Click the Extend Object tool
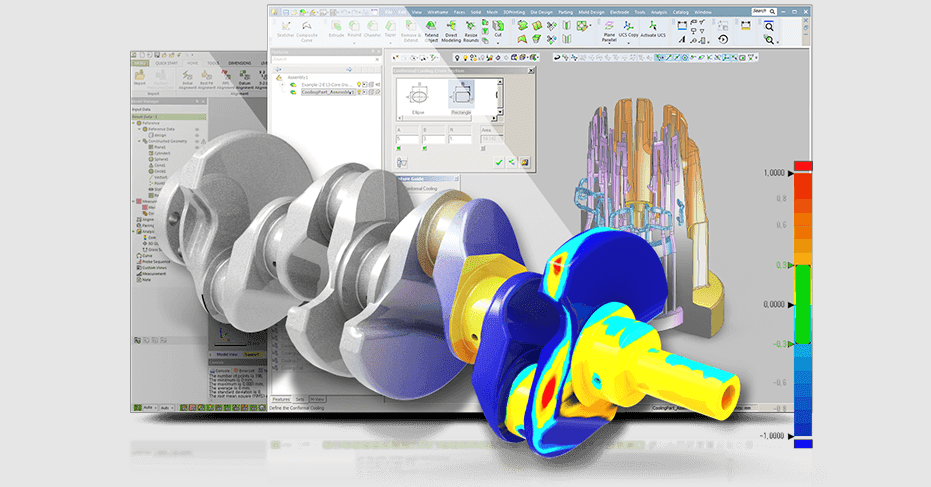This screenshot has height=487, width=931. click(x=432, y=30)
